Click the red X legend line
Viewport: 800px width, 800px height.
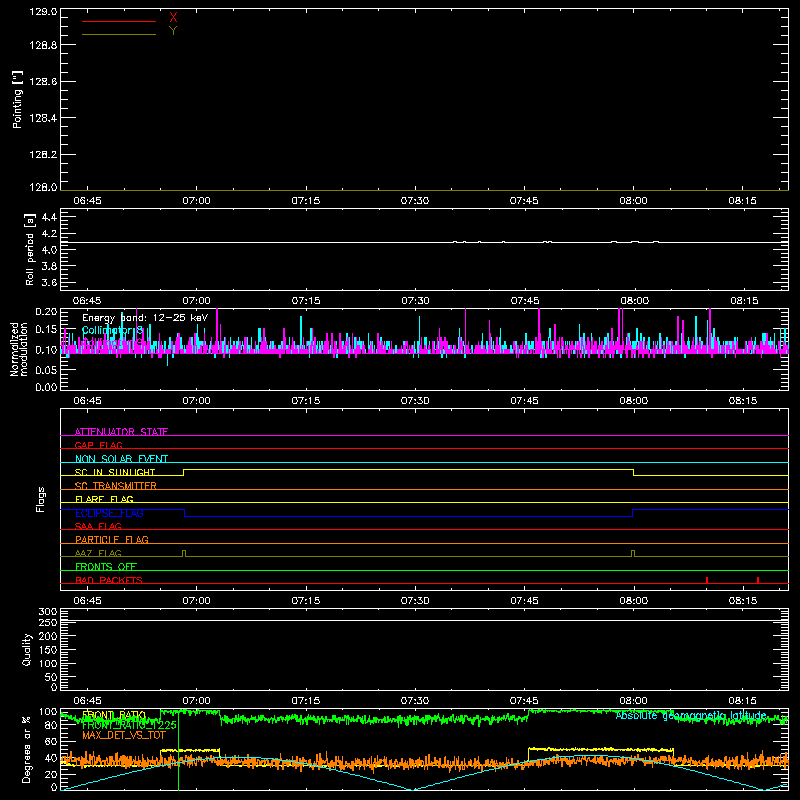point(119,21)
